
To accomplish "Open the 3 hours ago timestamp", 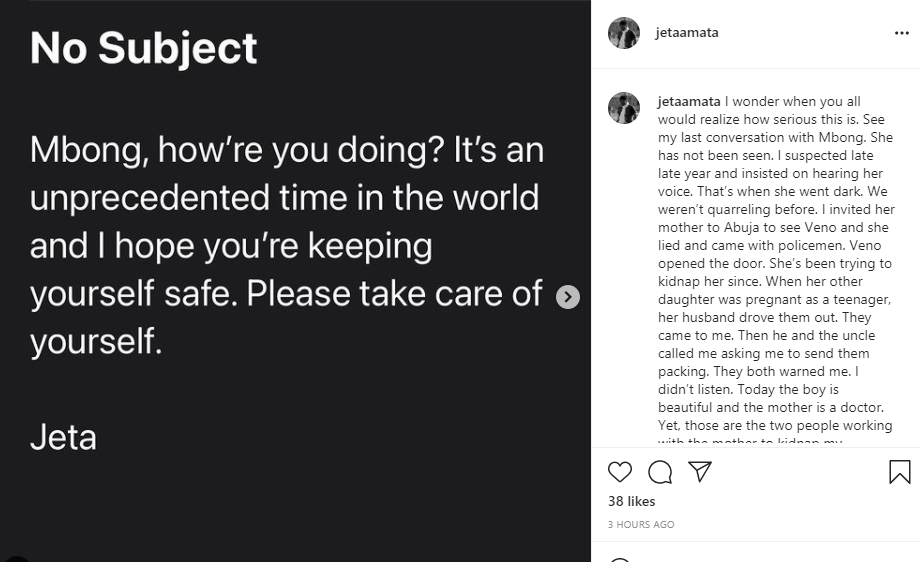I will 641,524.
